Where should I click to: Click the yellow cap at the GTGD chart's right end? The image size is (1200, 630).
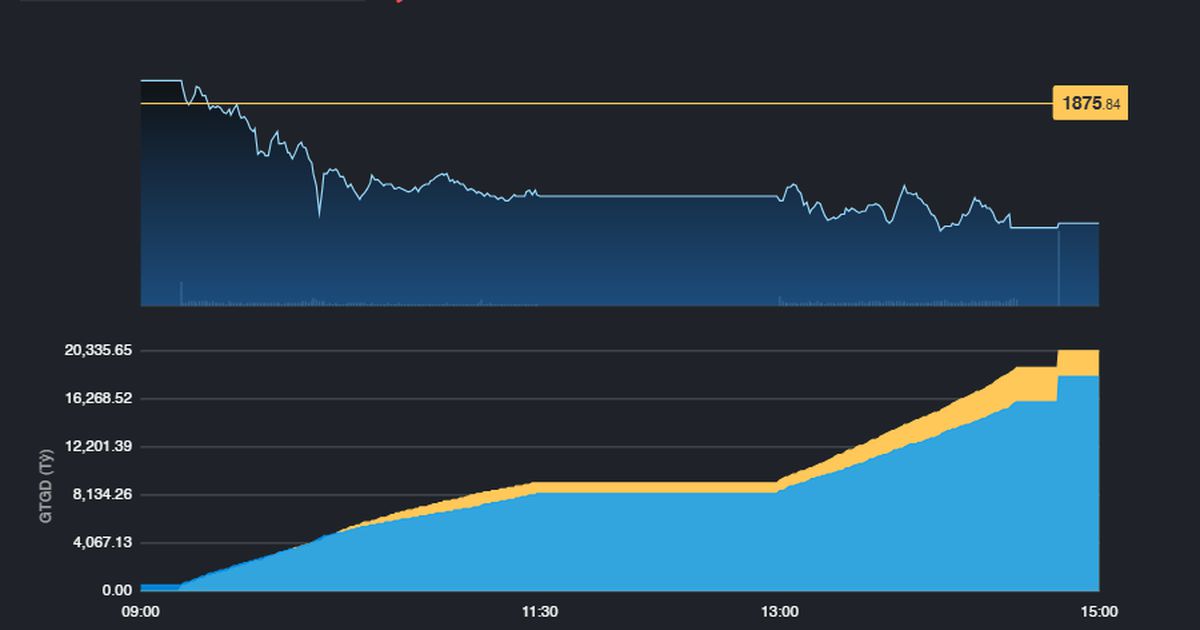(1078, 362)
